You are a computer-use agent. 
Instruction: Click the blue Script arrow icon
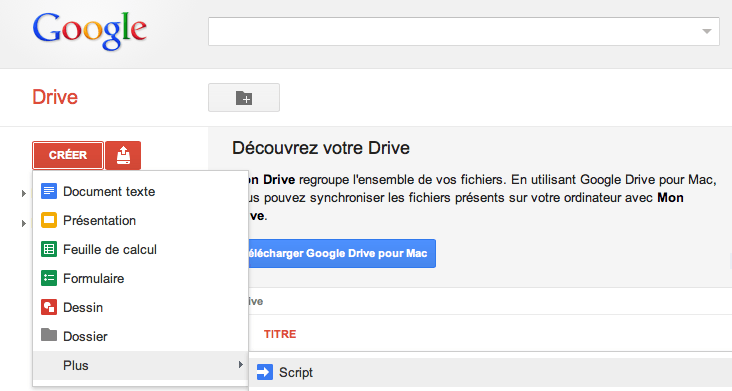[x=265, y=372]
